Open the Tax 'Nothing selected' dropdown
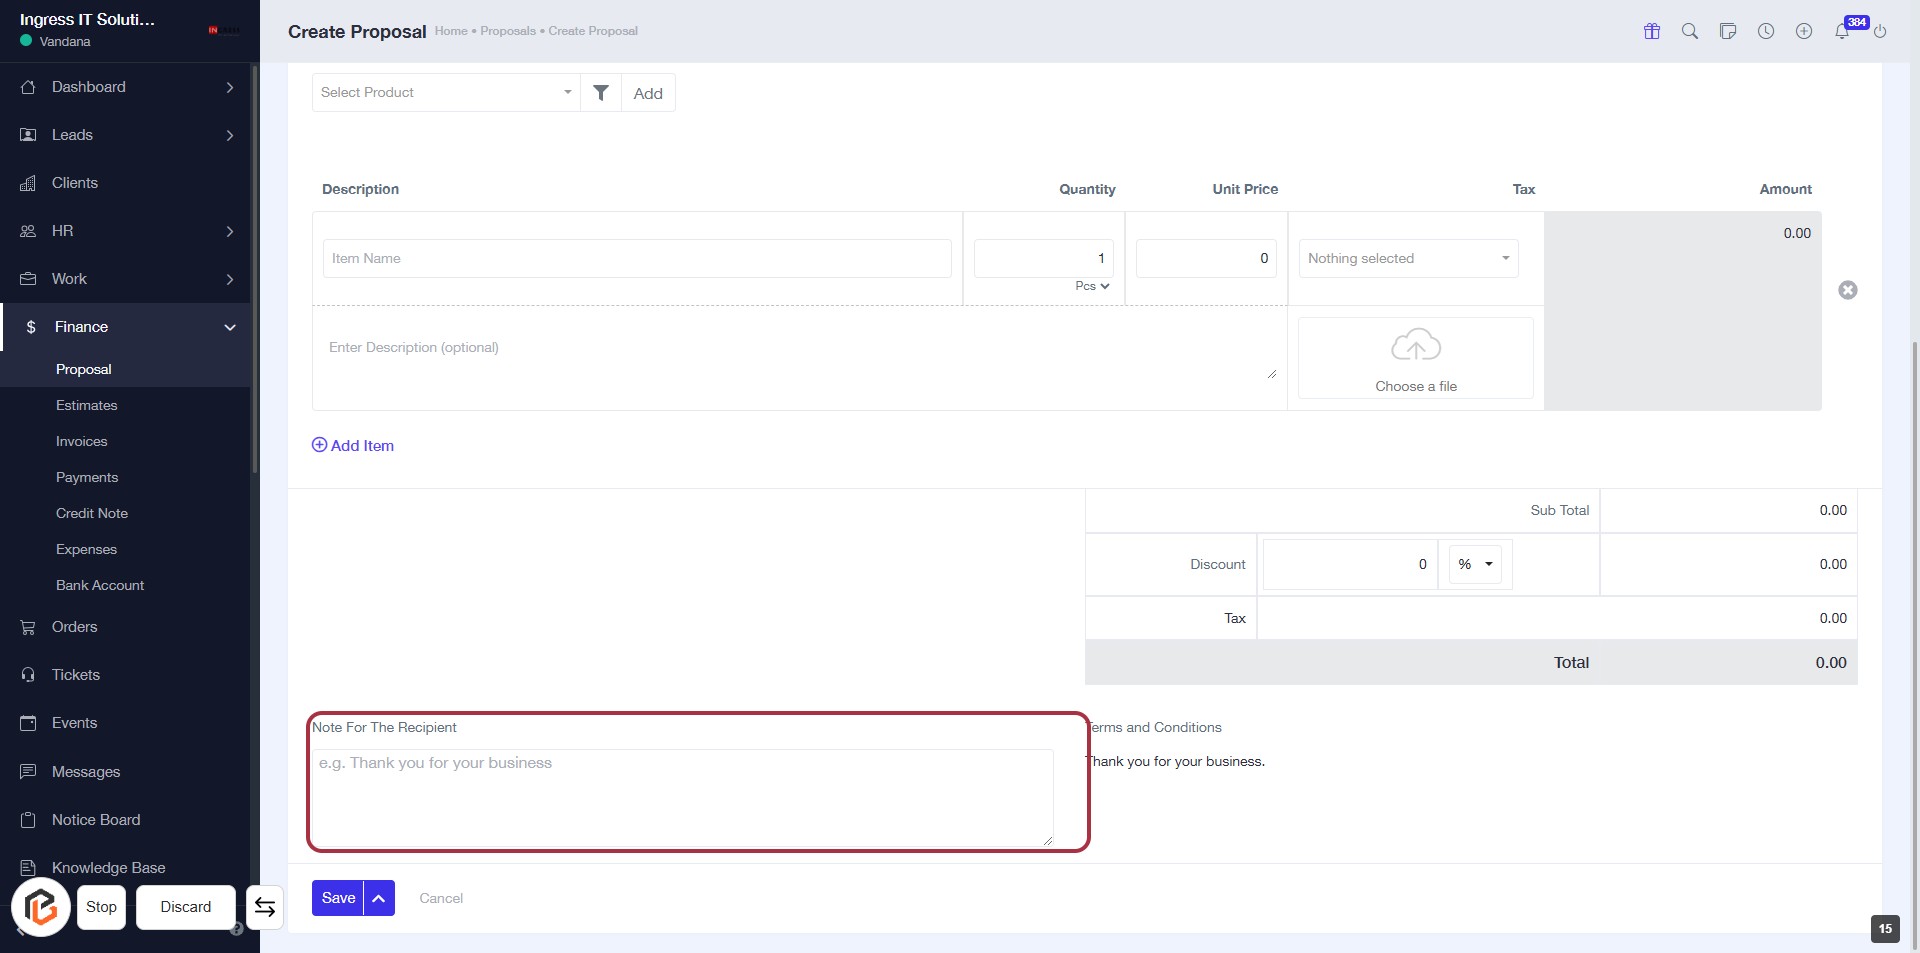 coord(1408,259)
